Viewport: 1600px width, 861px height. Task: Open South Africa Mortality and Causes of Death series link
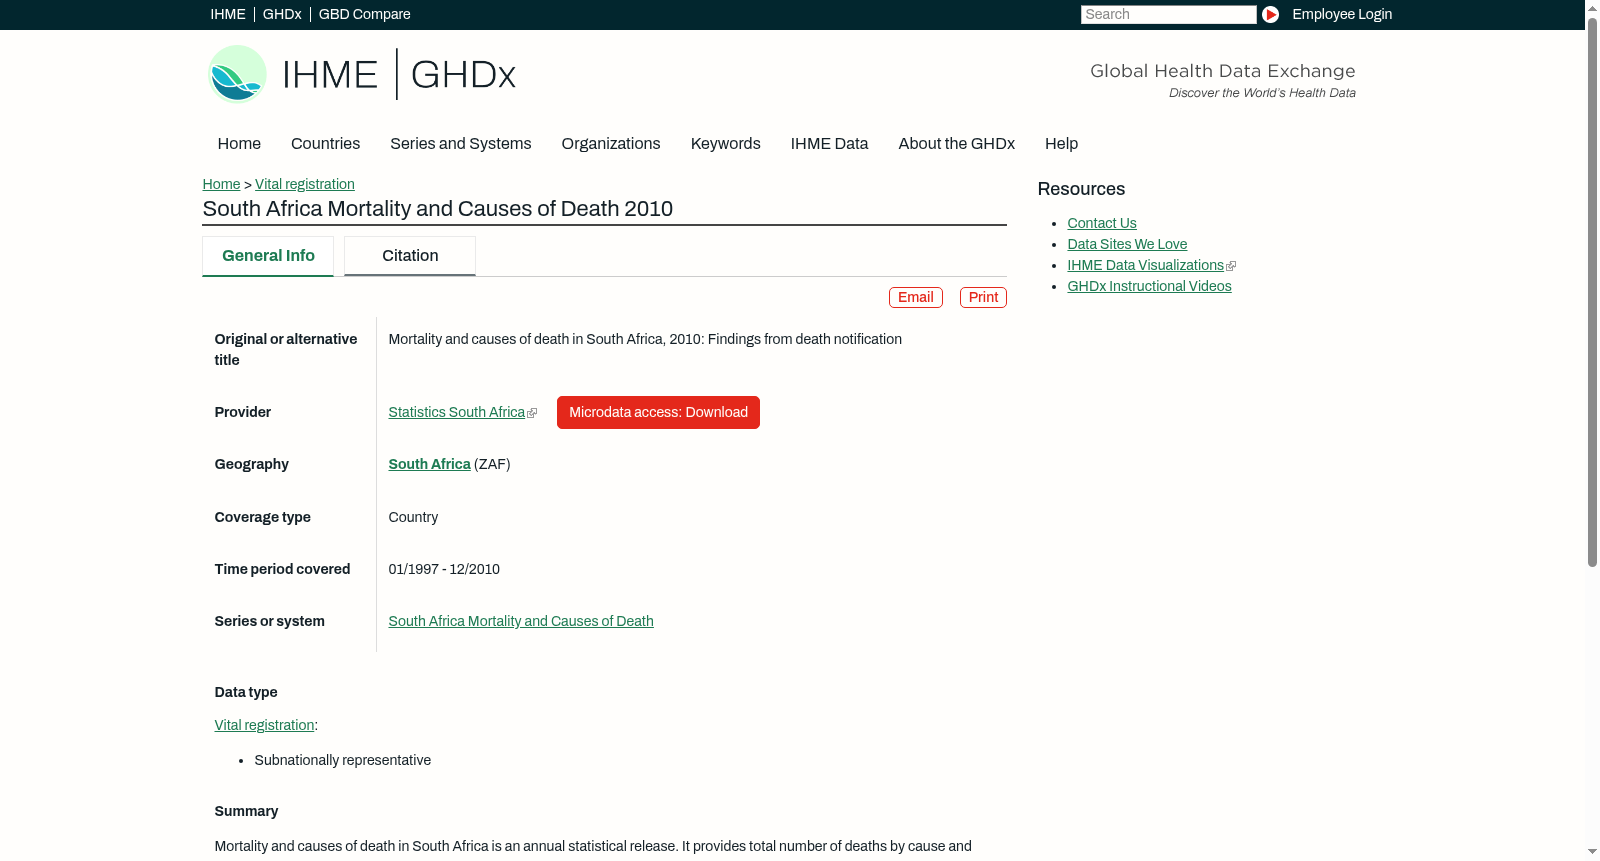click(x=521, y=621)
